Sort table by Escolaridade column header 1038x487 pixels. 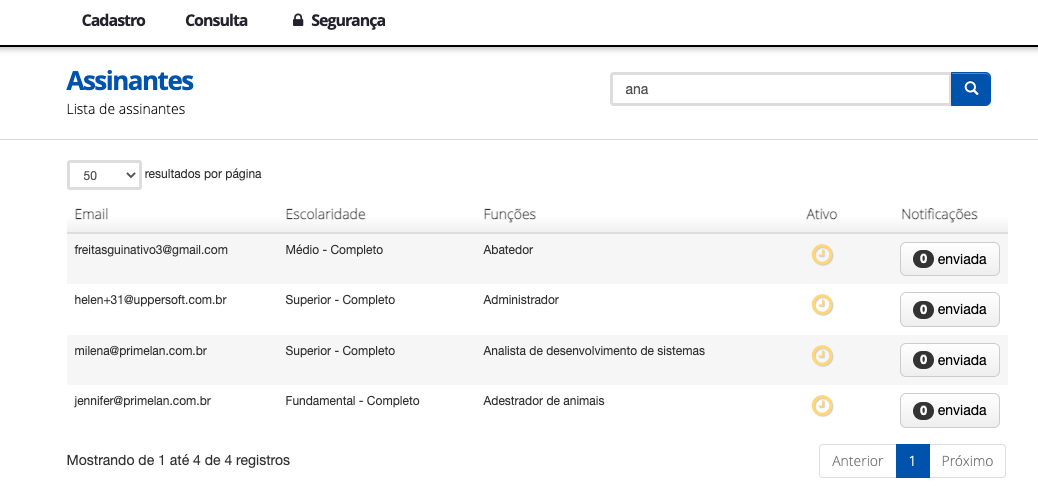pyautogui.click(x=325, y=214)
